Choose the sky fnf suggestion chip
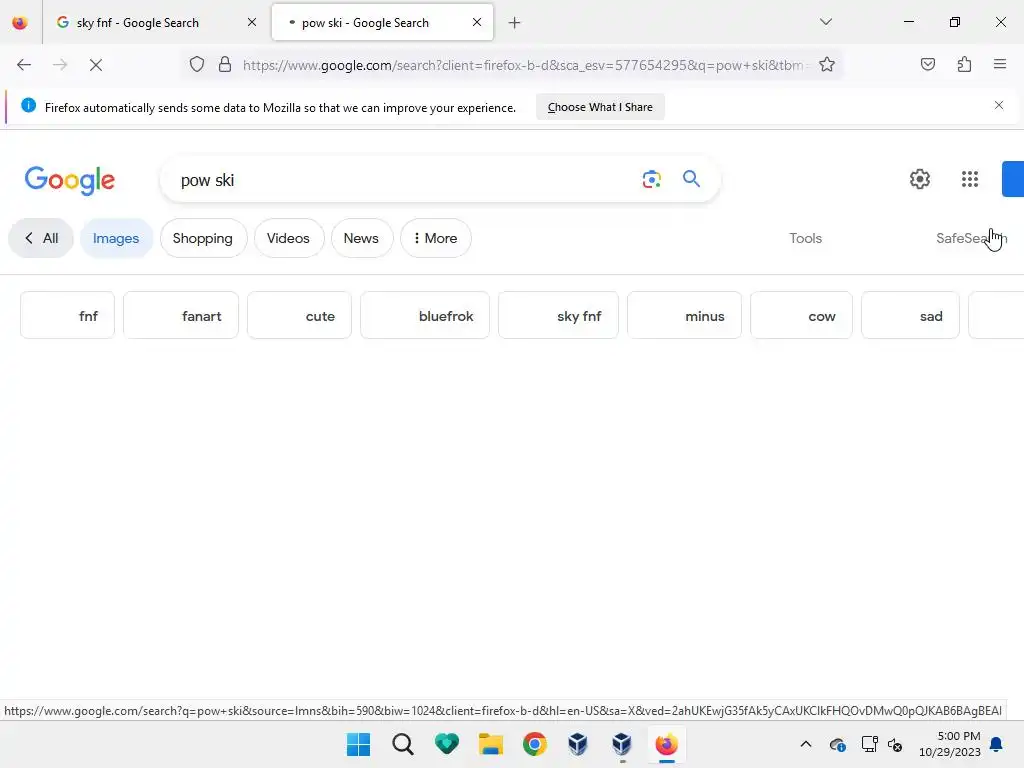The width and height of the screenshot is (1024, 768). [558, 315]
